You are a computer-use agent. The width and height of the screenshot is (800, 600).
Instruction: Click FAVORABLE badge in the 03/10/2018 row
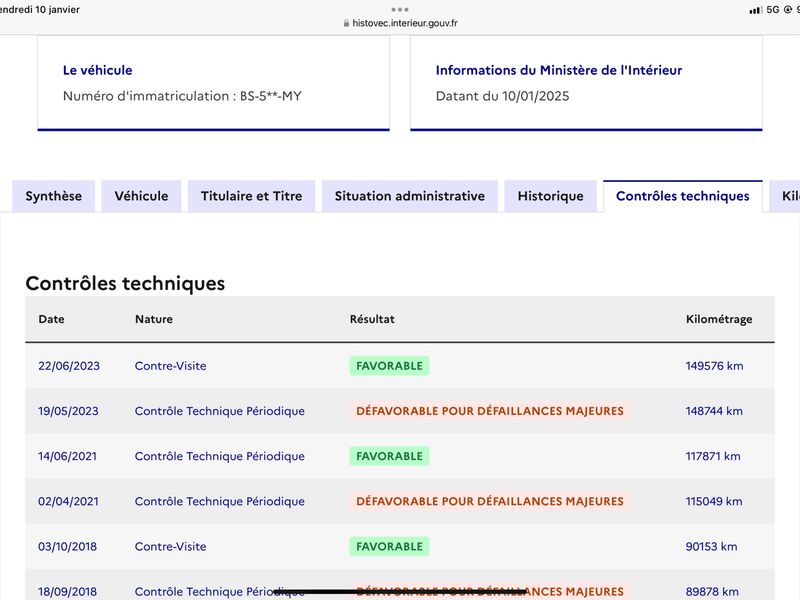389,546
